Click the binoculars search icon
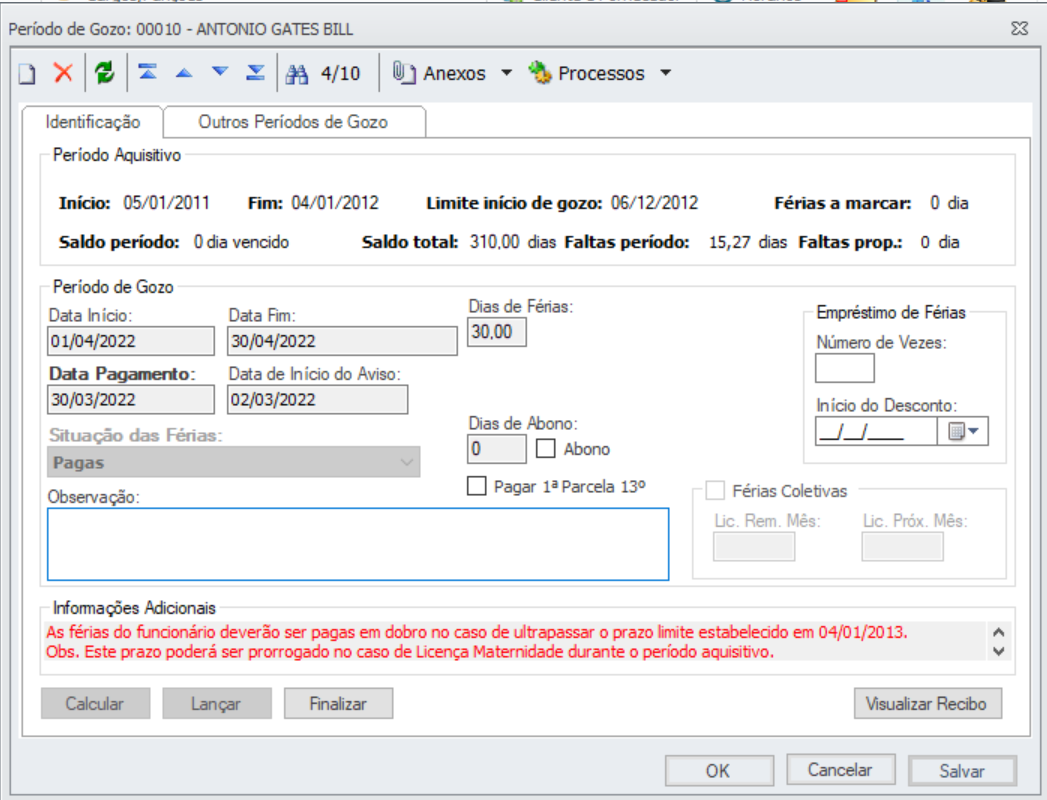Image resolution: width=1047 pixels, height=800 pixels. coord(296,73)
